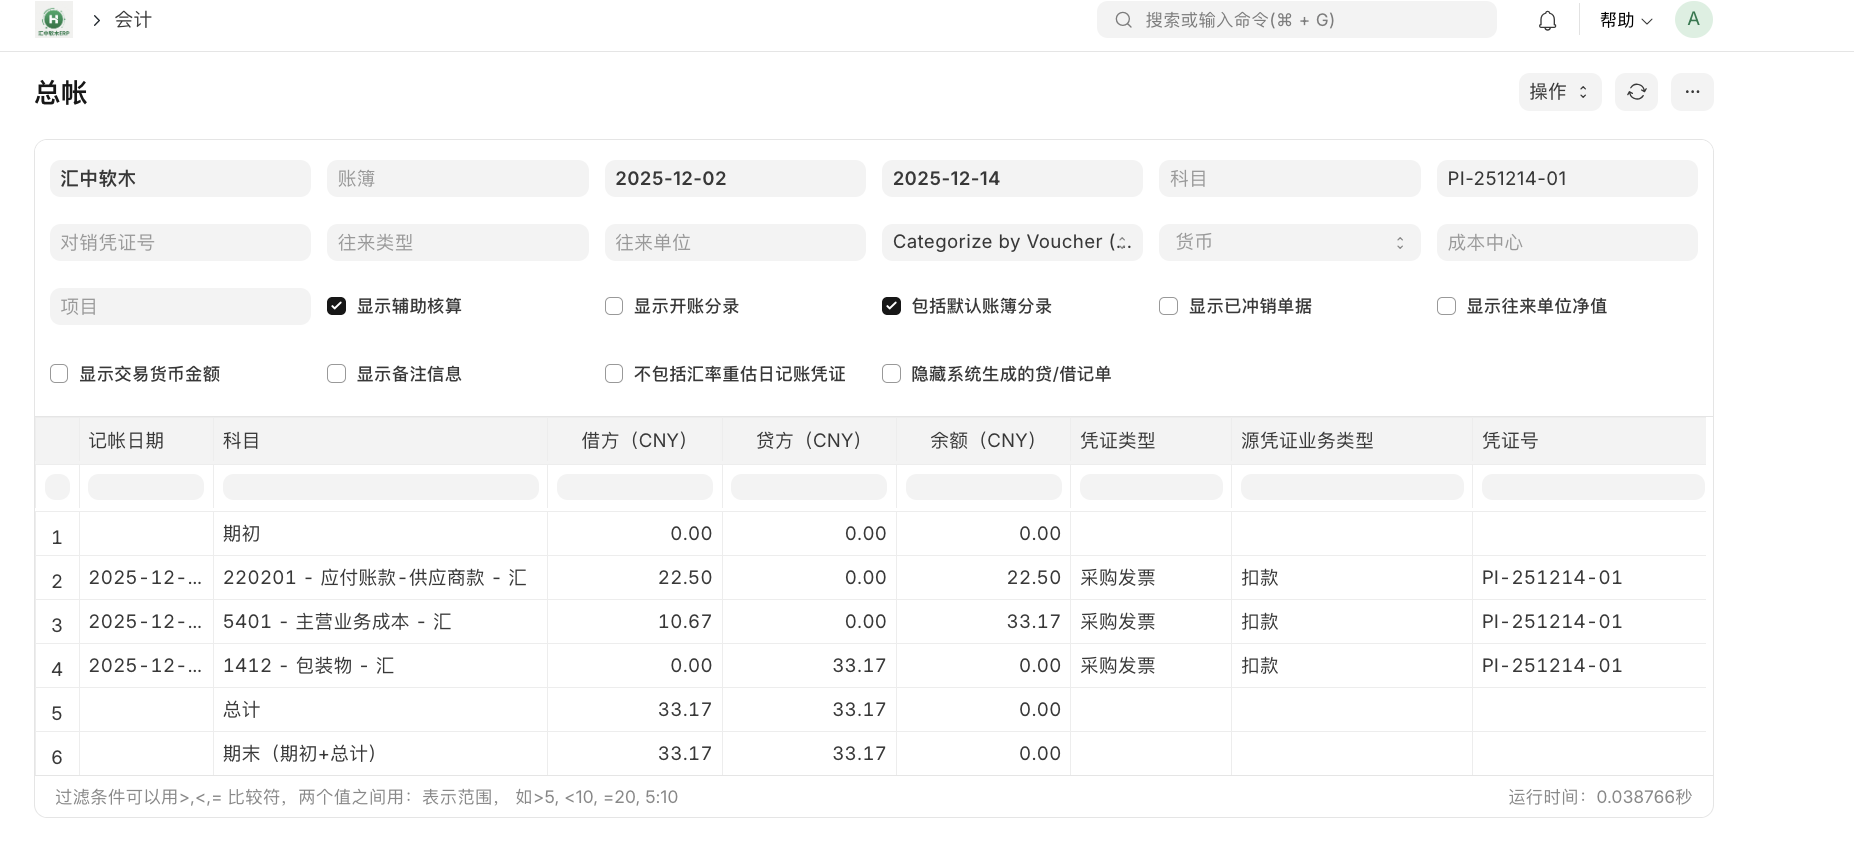Click the breadcrumb chevron arrow
Screen dimensions: 1854x848
point(97,20)
